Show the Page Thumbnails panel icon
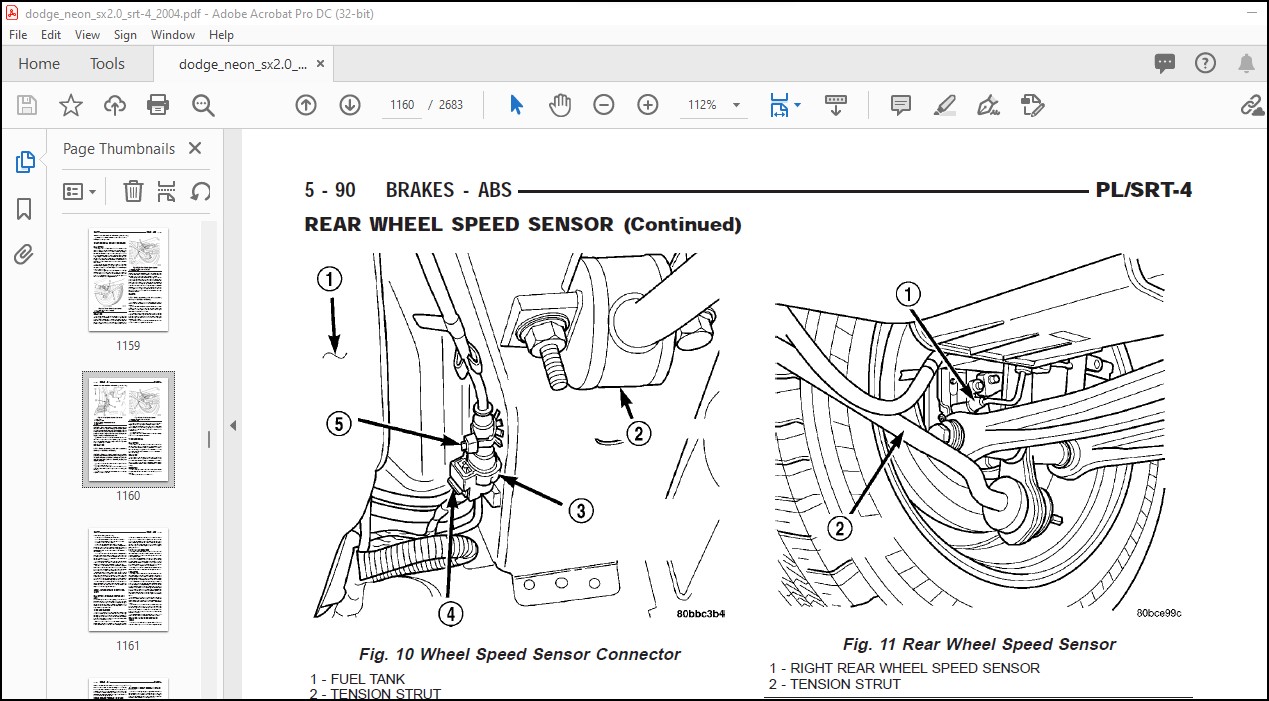Screen dimensions: 1269x701 pyautogui.click(x=25, y=162)
